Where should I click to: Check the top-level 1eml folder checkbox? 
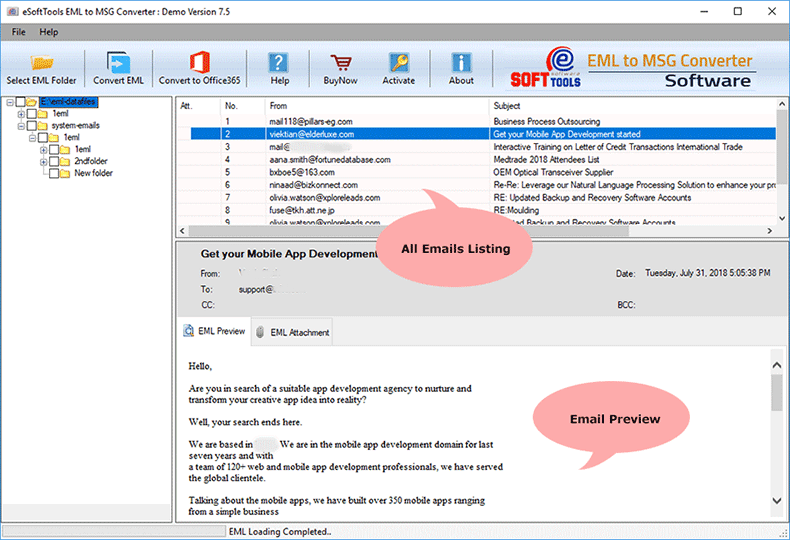[32, 114]
